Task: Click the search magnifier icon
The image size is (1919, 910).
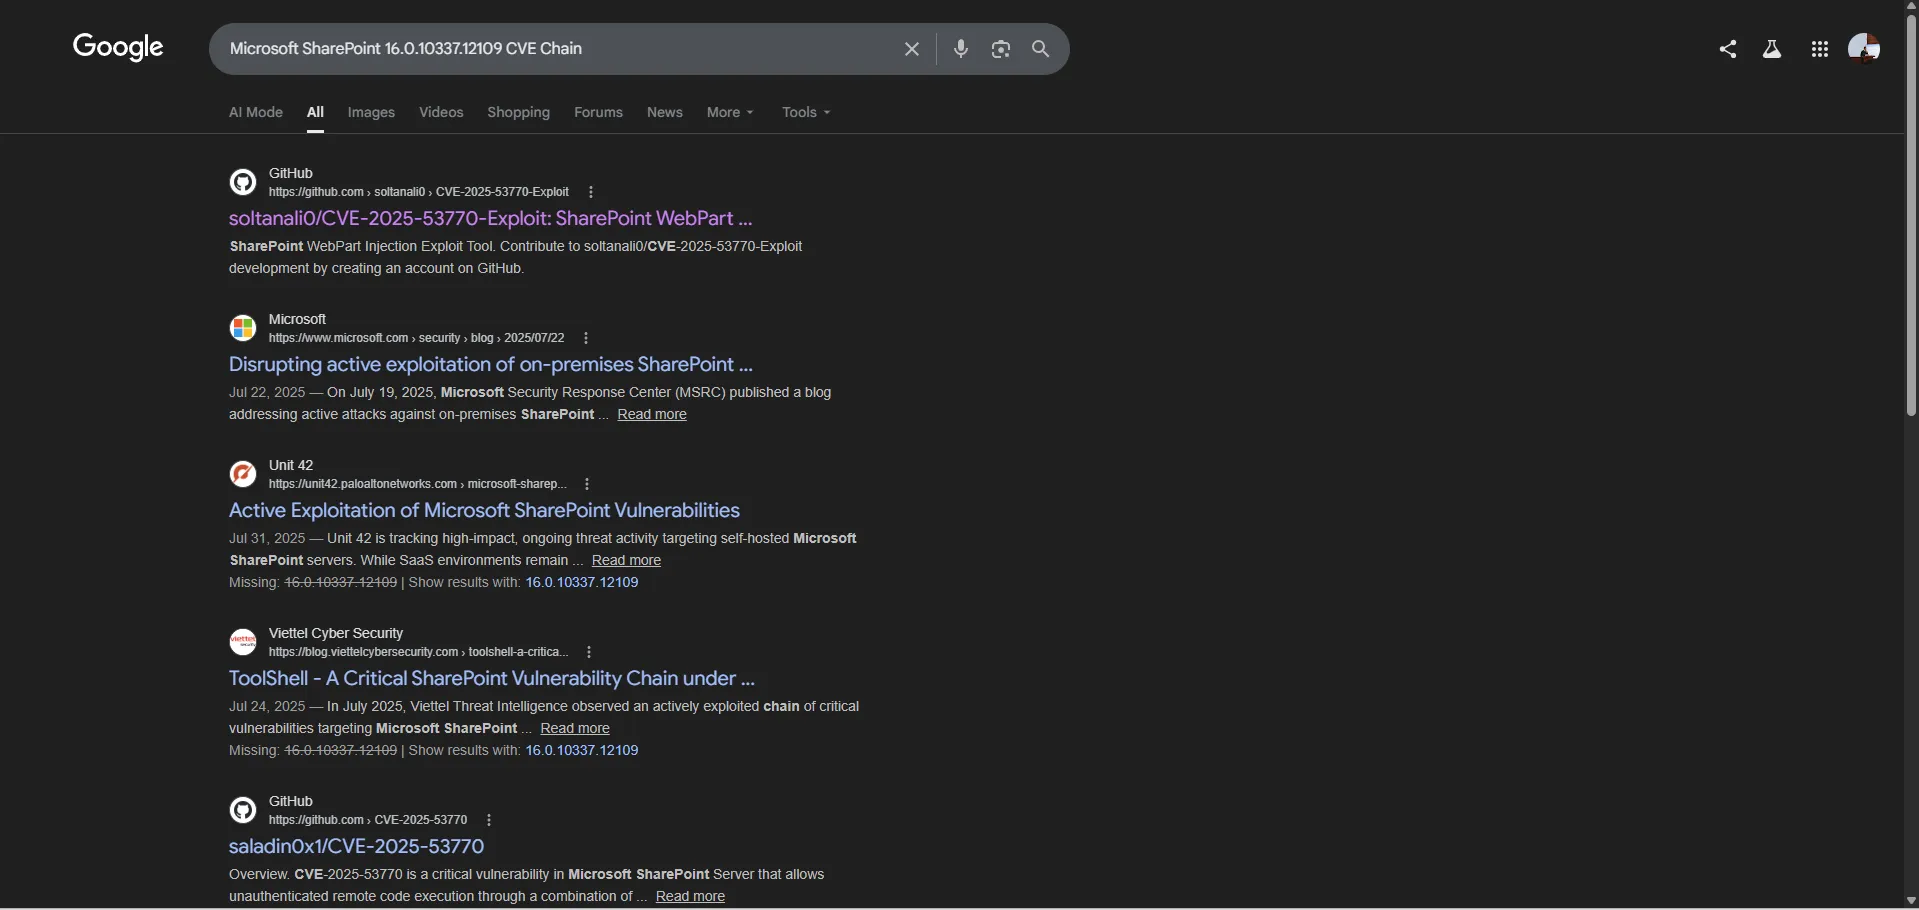Action: coord(1040,48)
